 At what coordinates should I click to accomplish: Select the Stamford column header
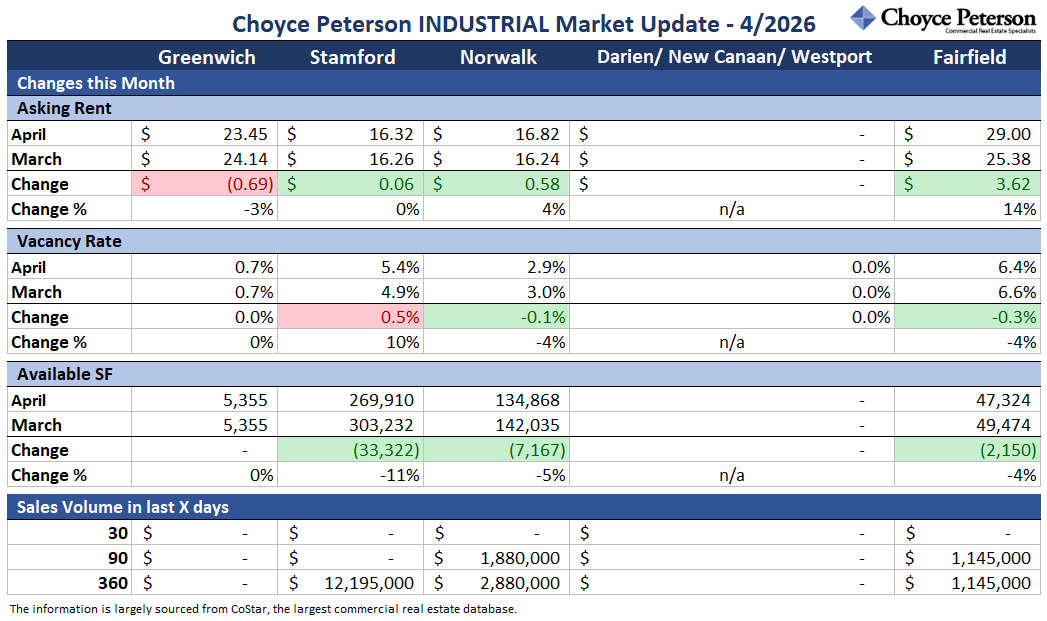point(352,57)
